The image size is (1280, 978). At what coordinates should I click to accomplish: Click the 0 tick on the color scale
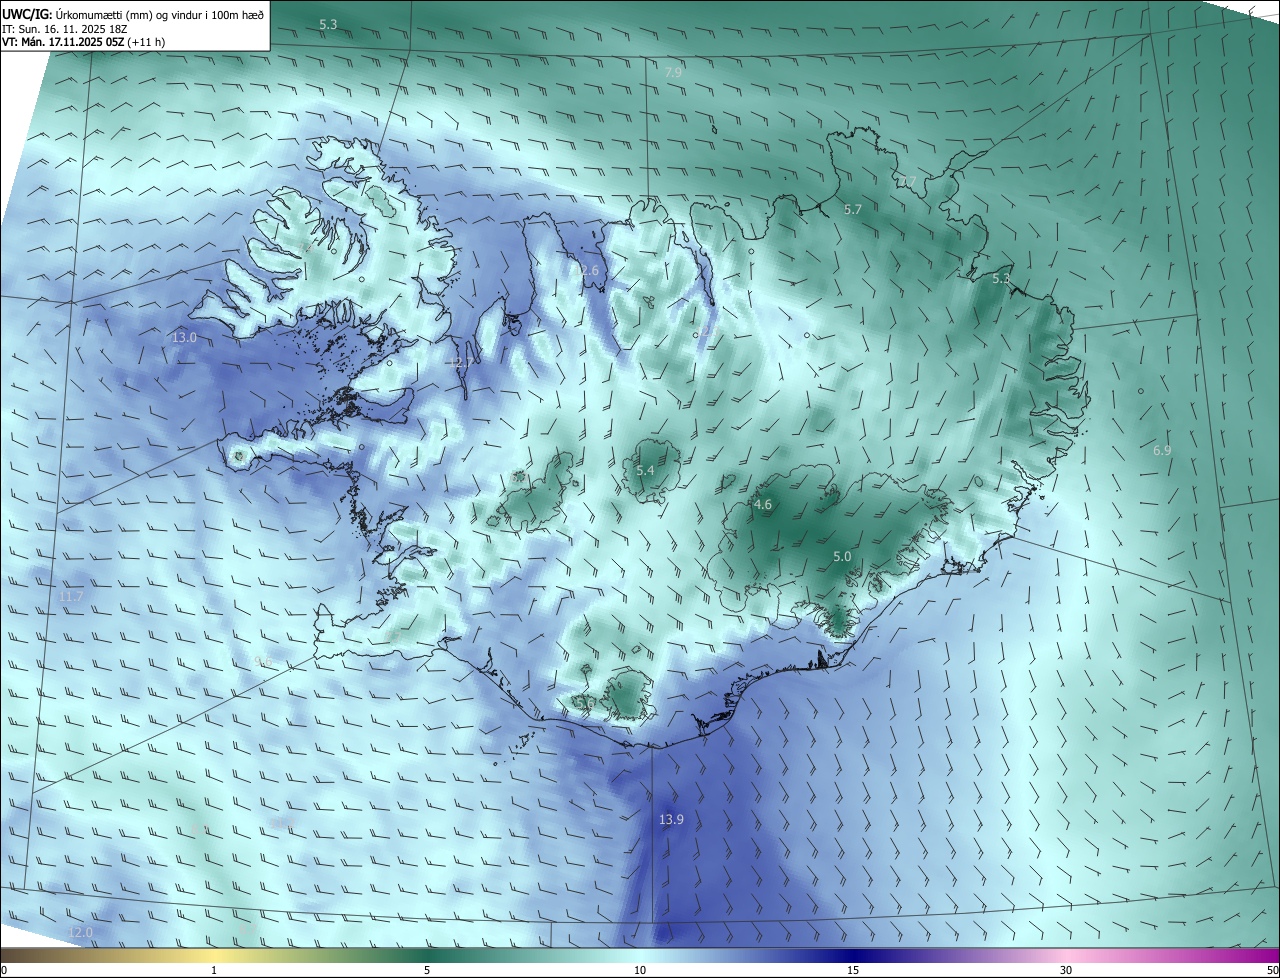pyautogui.click(x=4, y=970)
